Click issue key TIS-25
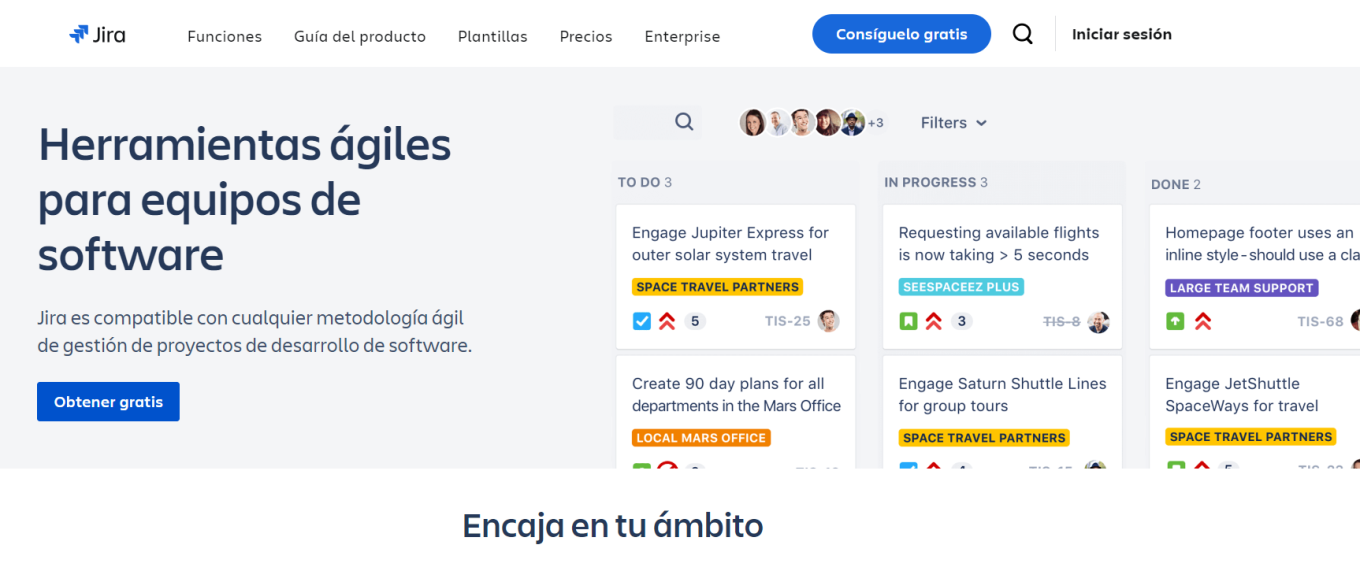Viewport: 1360px width, 567px height. click(788, 321)
